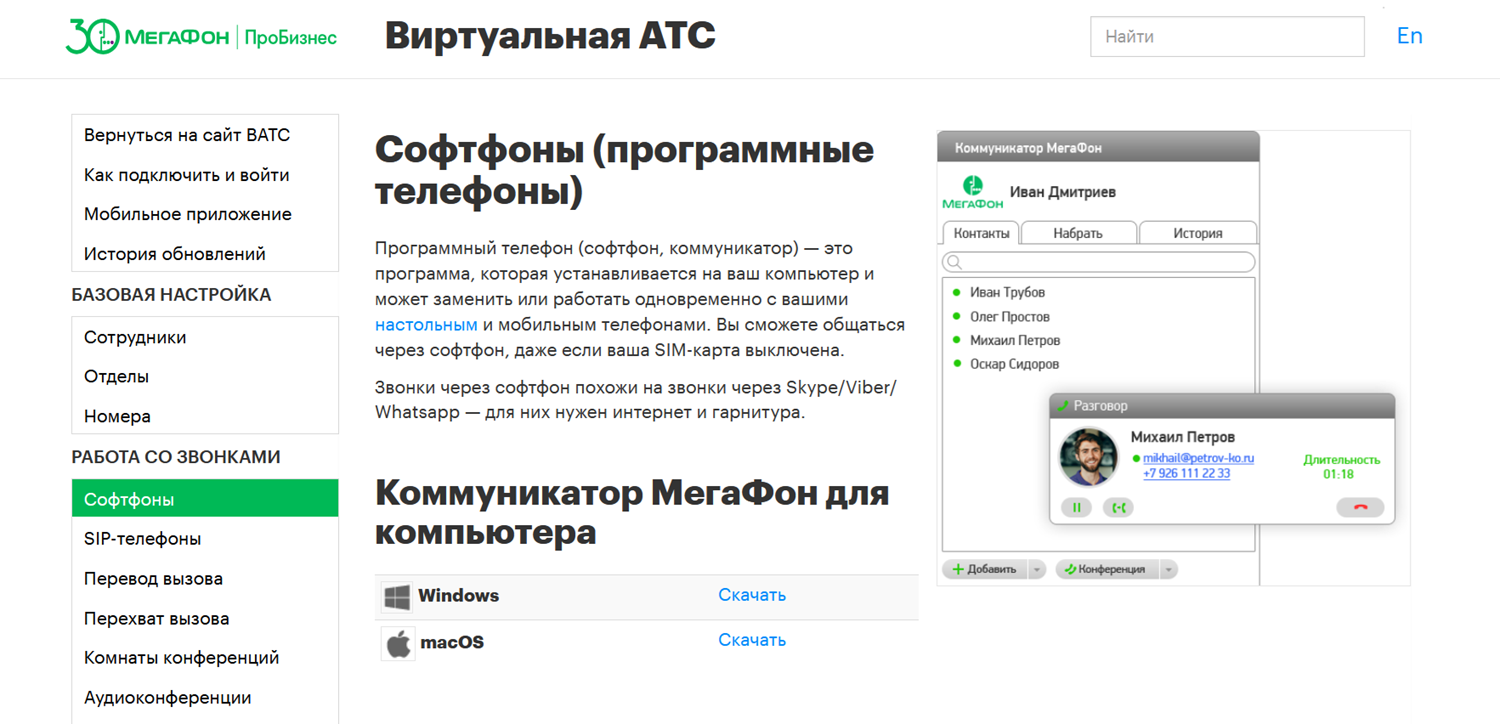Click phone number +7 926 111 22 33
Image resolution: width=1500 pixels, height=724 pixels.
tap(1186, 474)
